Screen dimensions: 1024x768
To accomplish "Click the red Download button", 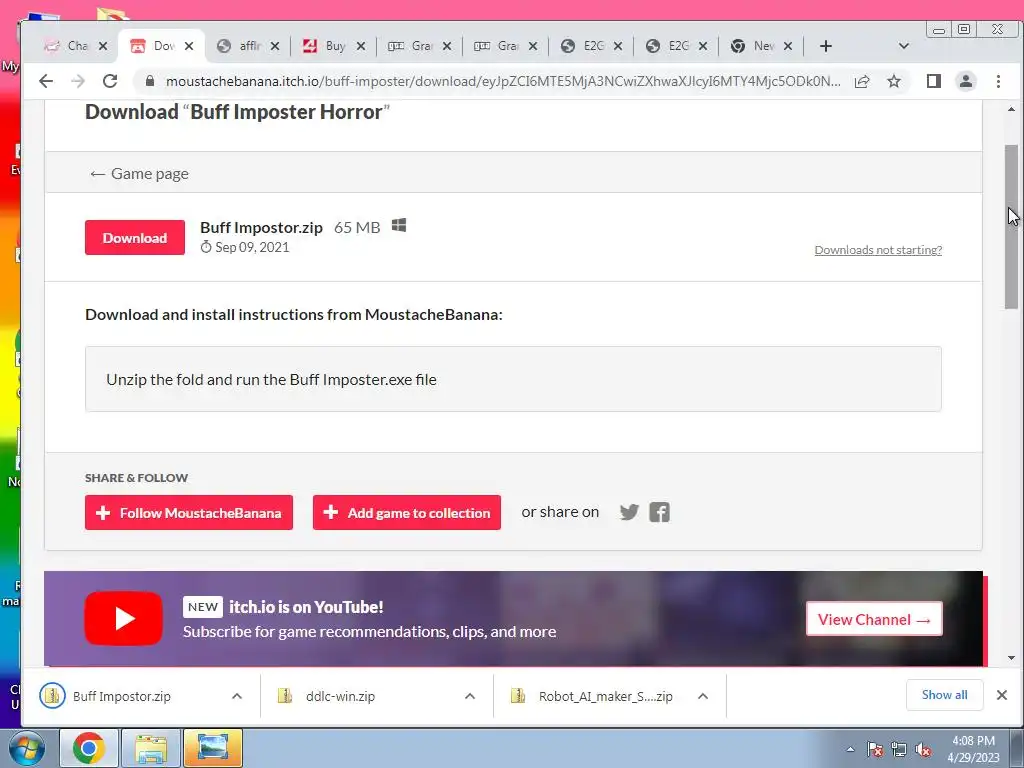I will pos(135,238).
